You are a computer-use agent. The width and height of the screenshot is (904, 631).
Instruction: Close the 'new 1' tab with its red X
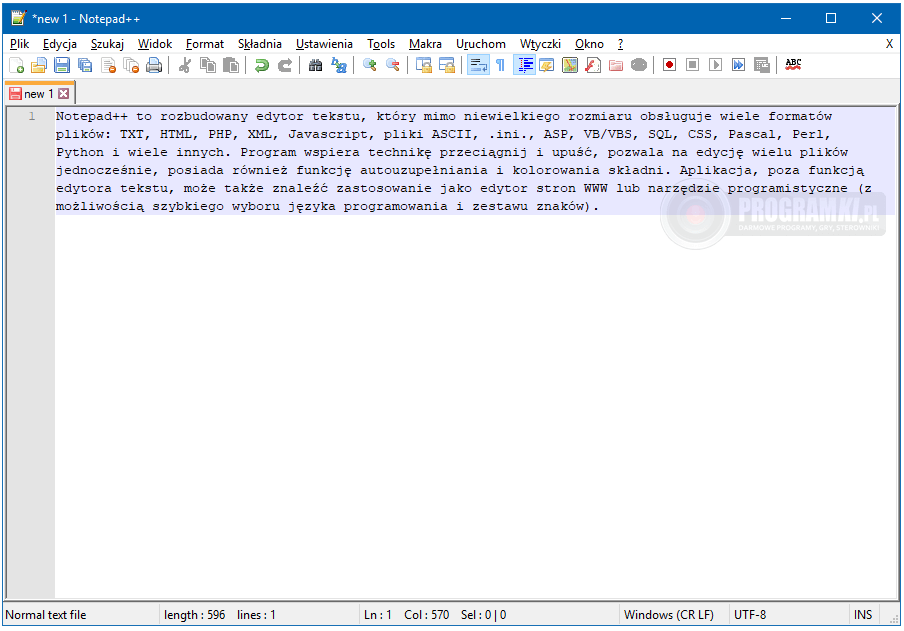click(64, 93)
